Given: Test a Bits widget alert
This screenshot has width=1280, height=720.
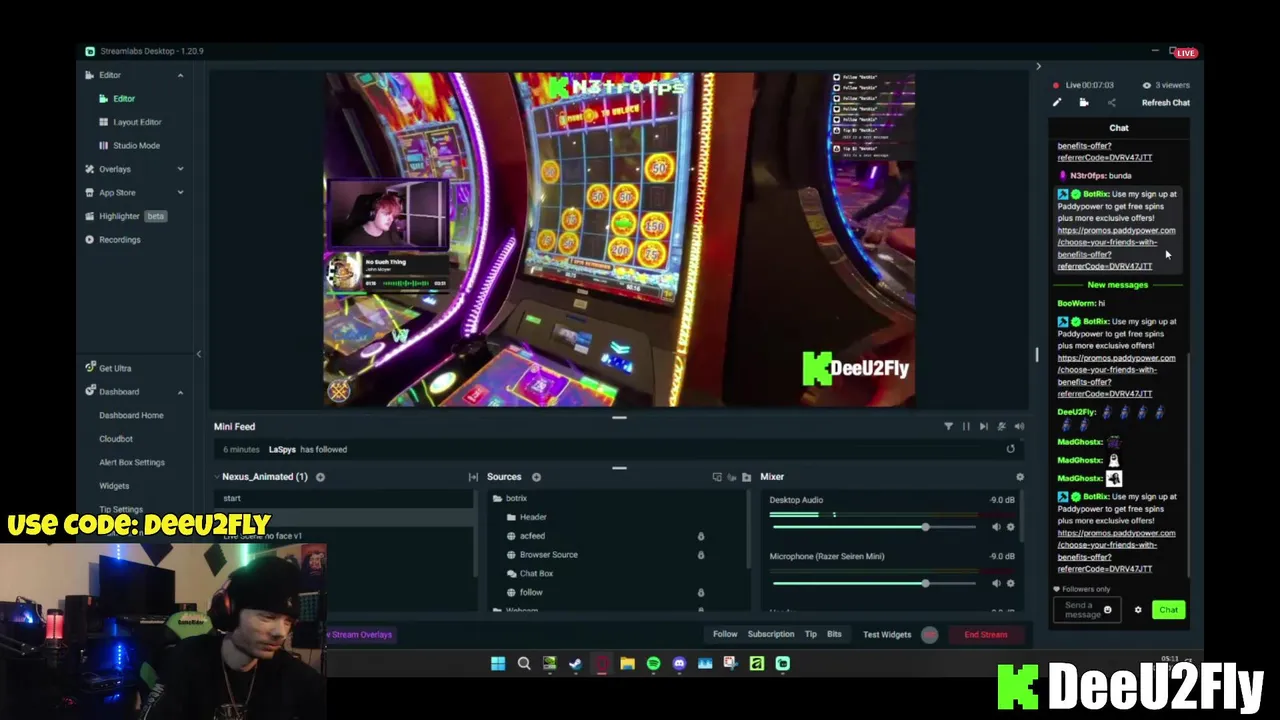Looking at the screenshot, I should 834,634.
